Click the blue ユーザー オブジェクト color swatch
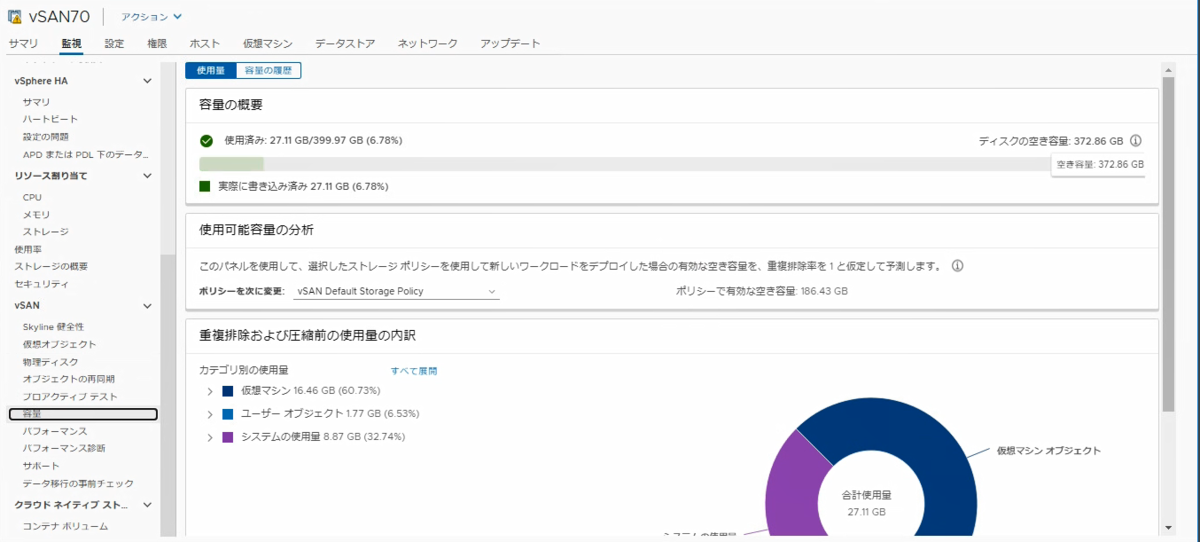1200x542 pixels. 228,414
